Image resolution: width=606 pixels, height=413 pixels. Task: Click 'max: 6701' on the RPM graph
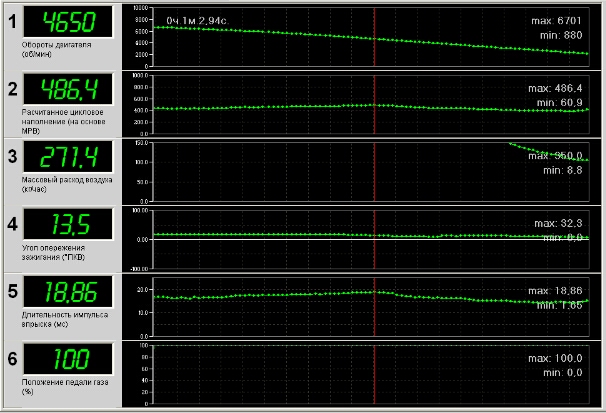tap(556, 20)
